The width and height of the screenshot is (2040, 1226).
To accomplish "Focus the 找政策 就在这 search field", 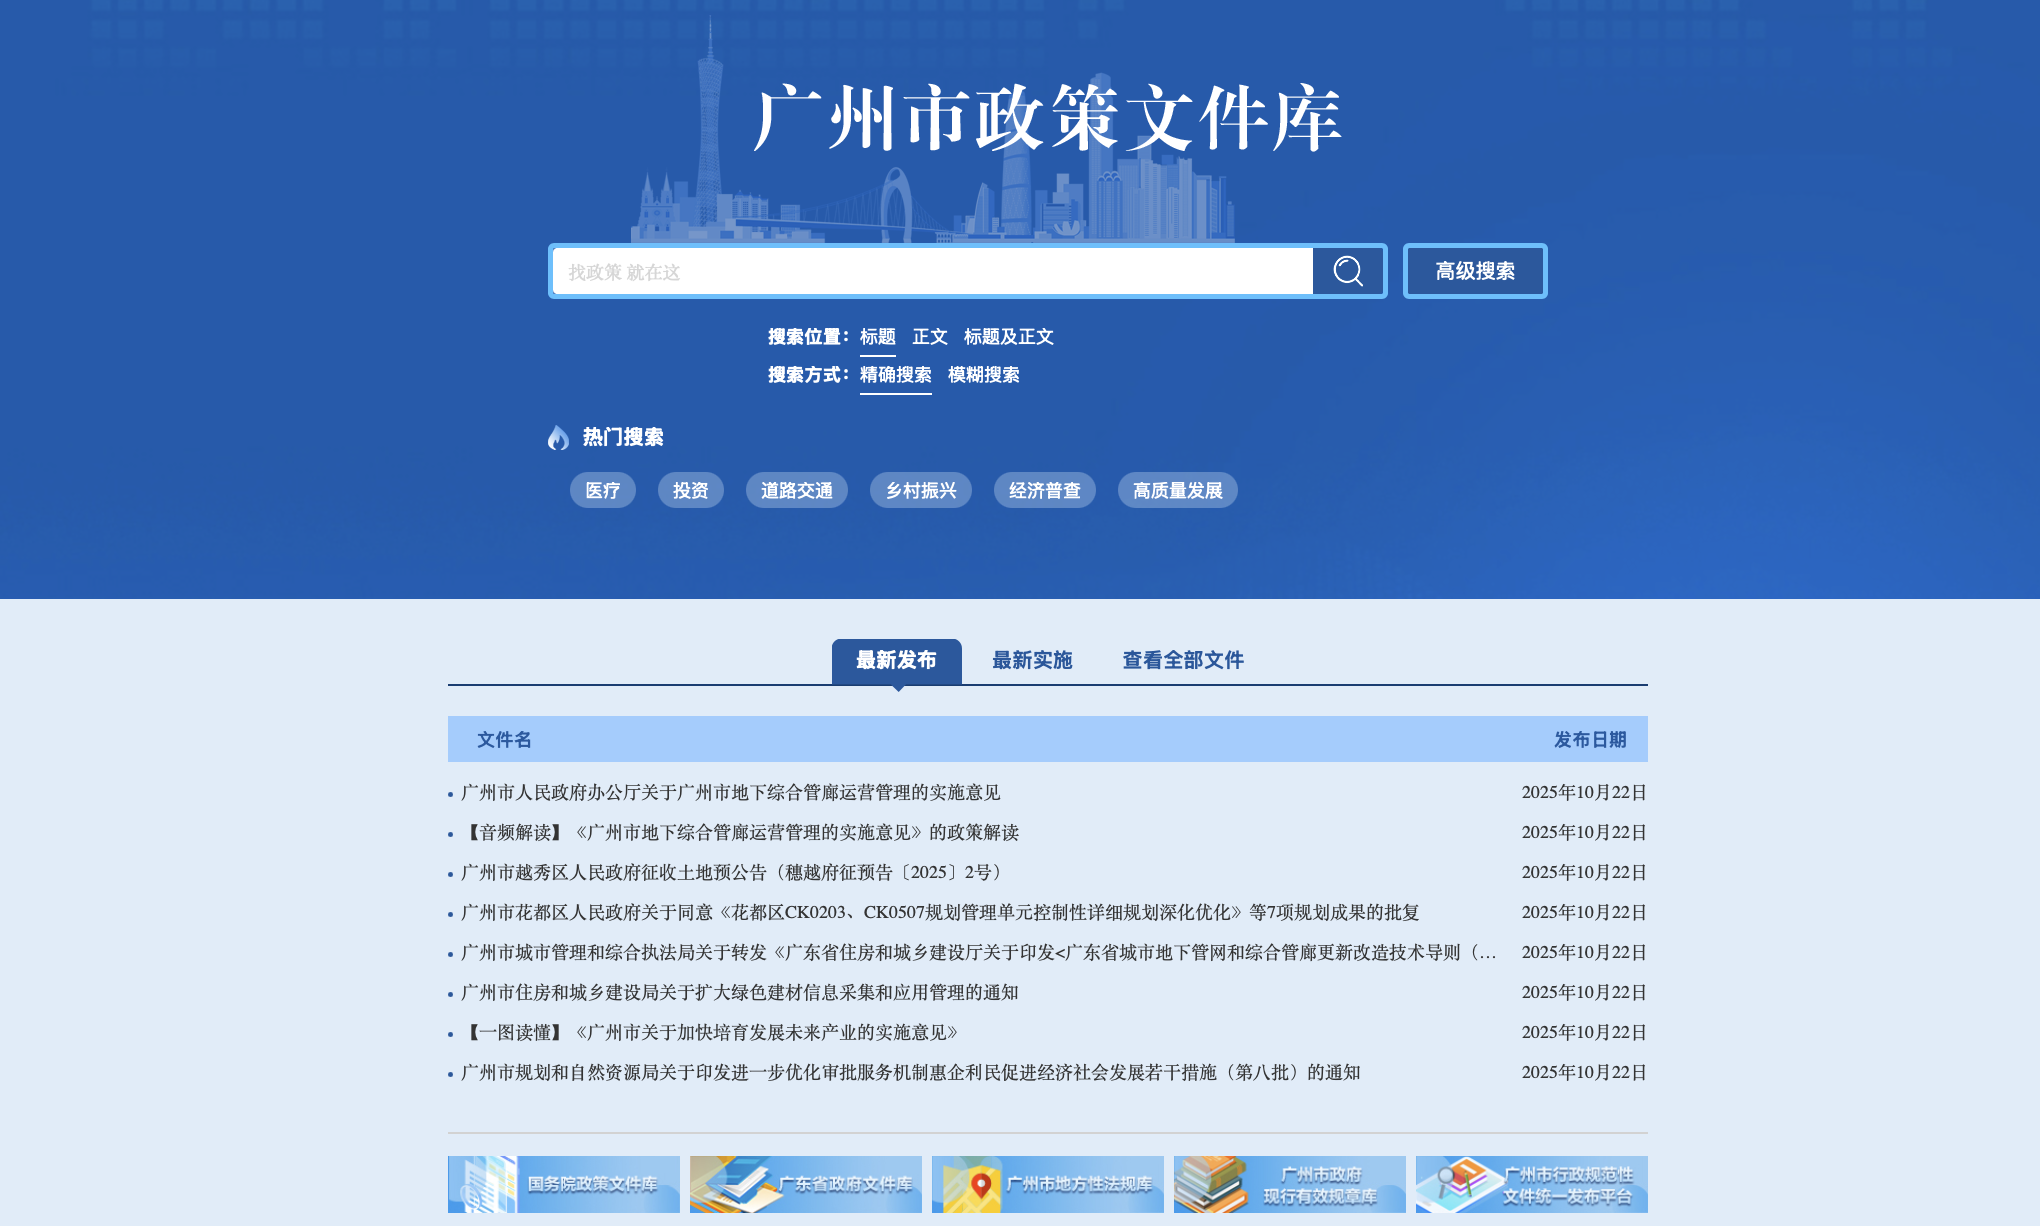I will point(930,272).
